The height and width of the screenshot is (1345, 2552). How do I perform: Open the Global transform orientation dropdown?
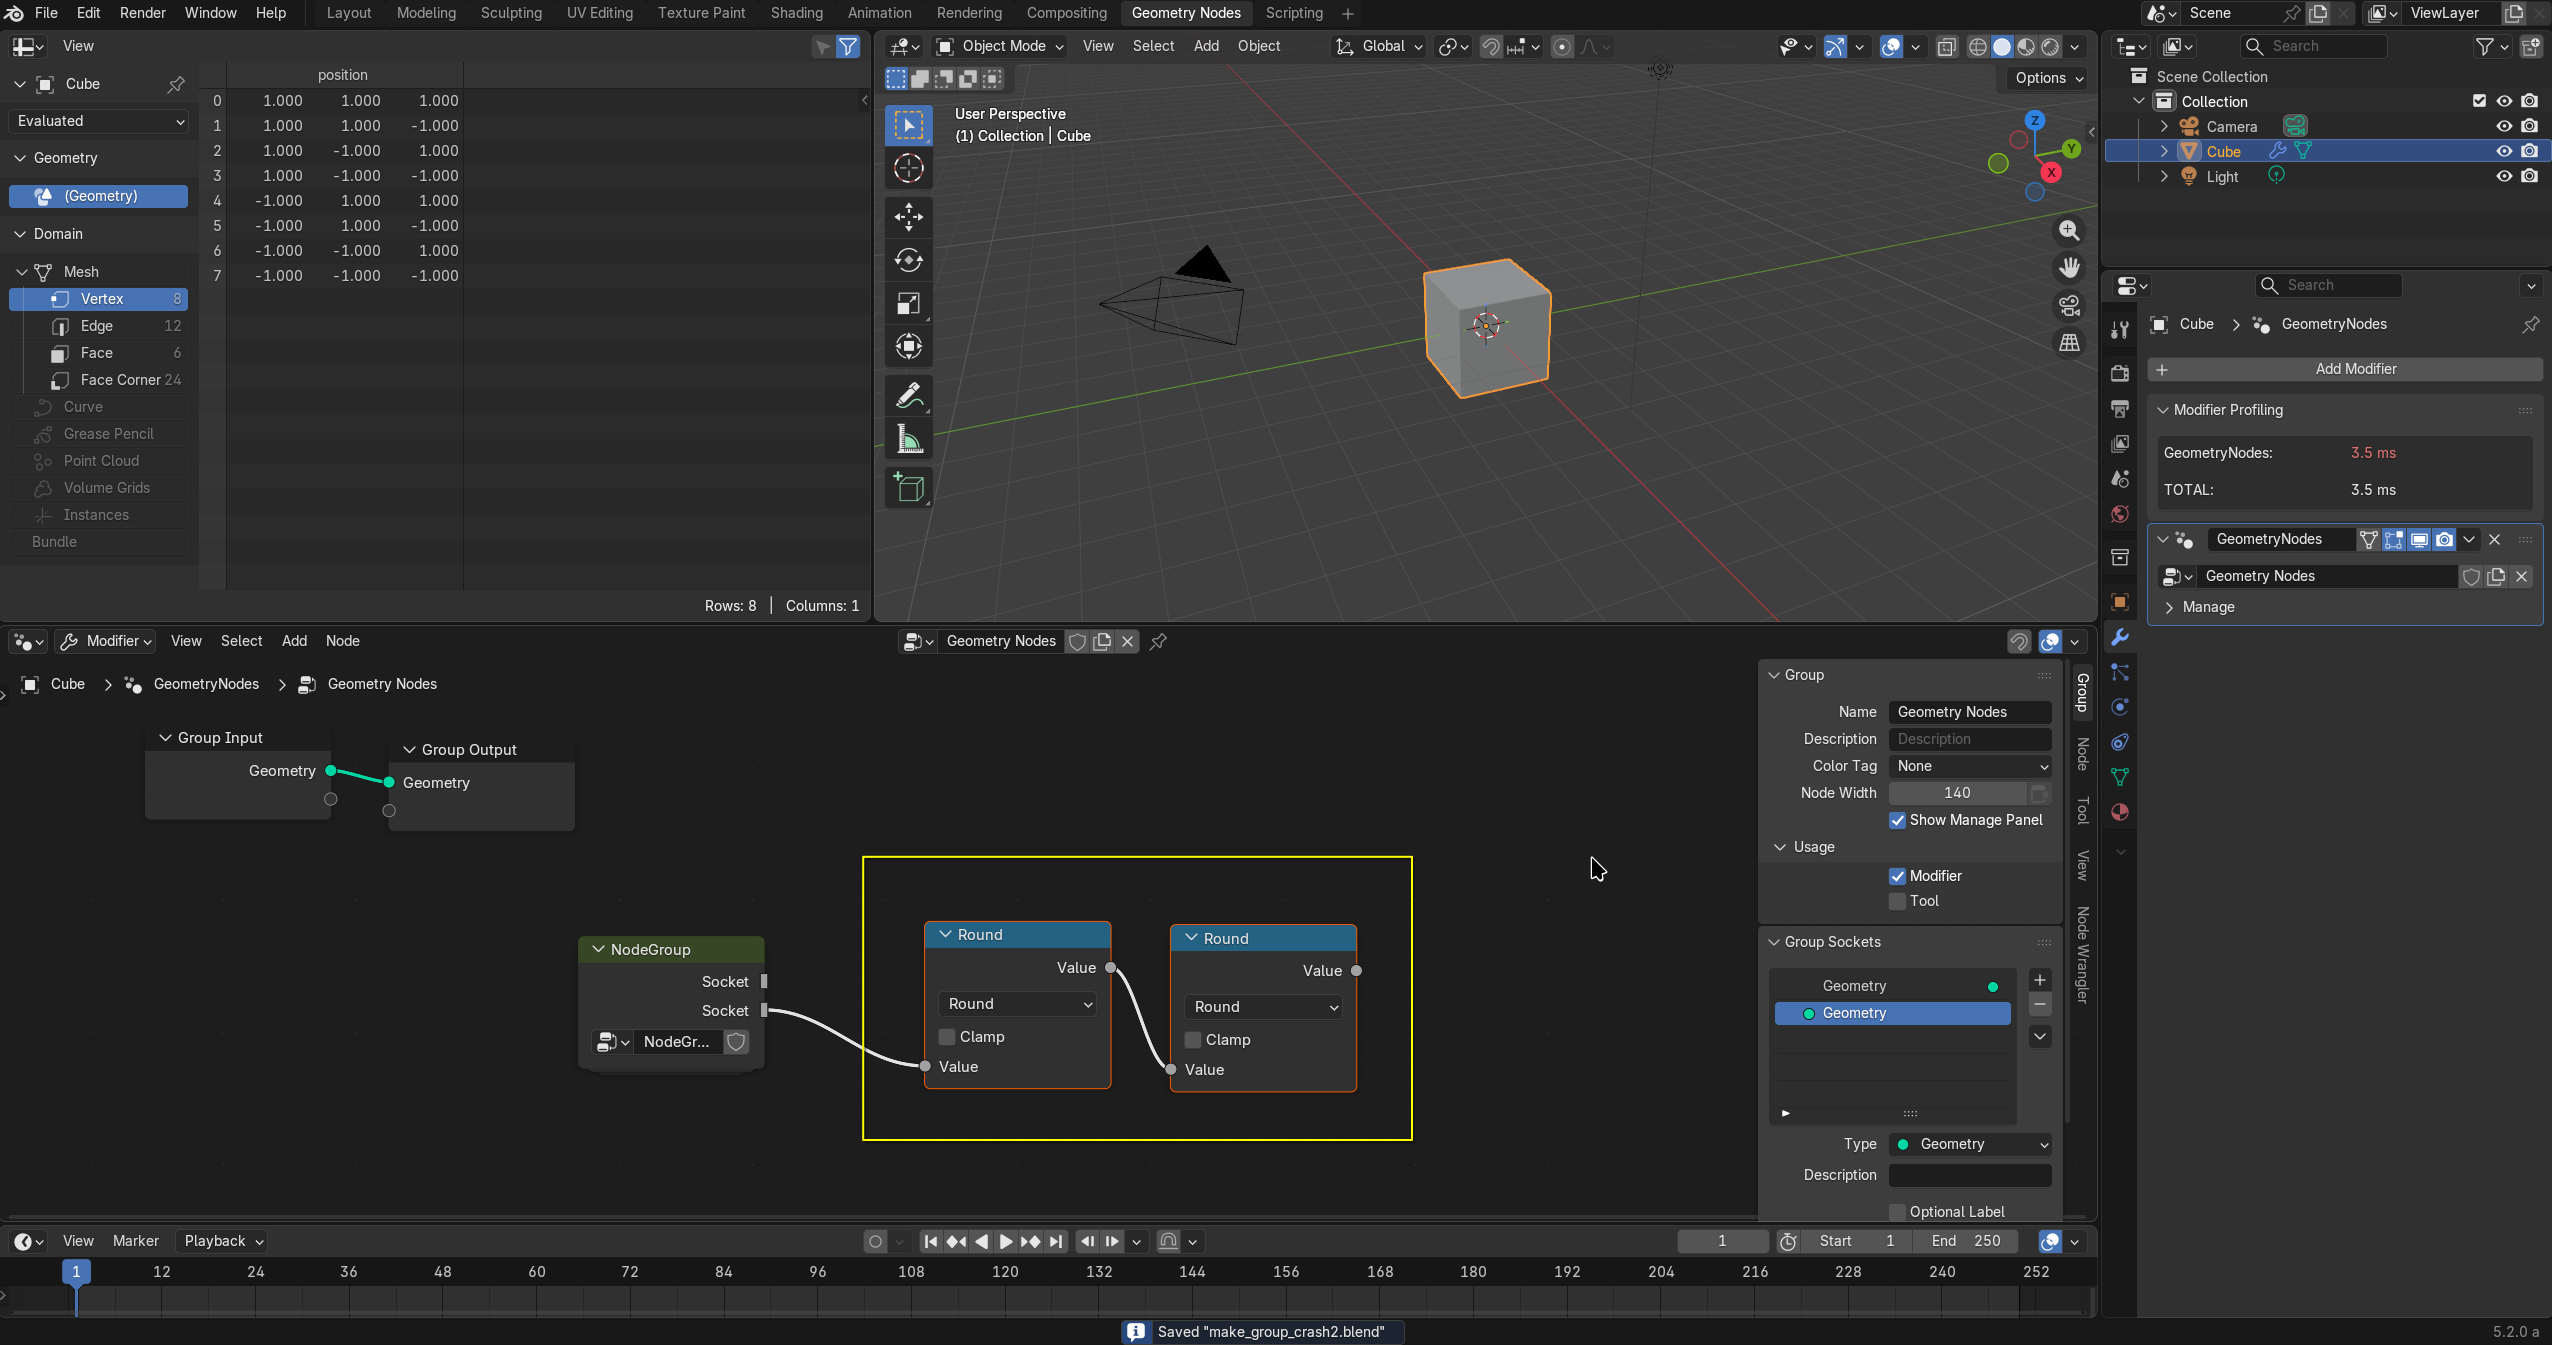click(1378, 46)
